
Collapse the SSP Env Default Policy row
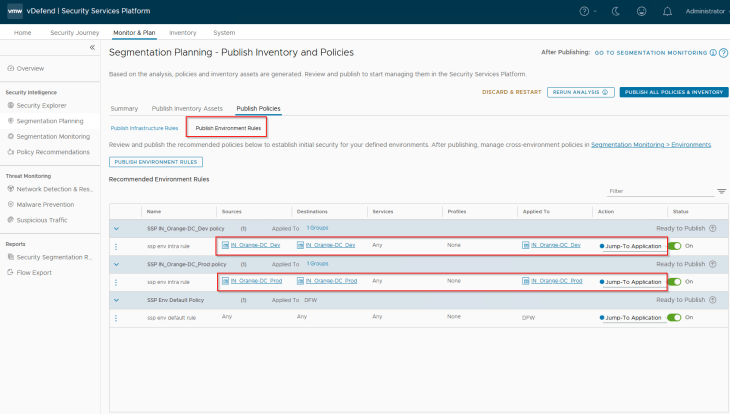pos(116,299)
